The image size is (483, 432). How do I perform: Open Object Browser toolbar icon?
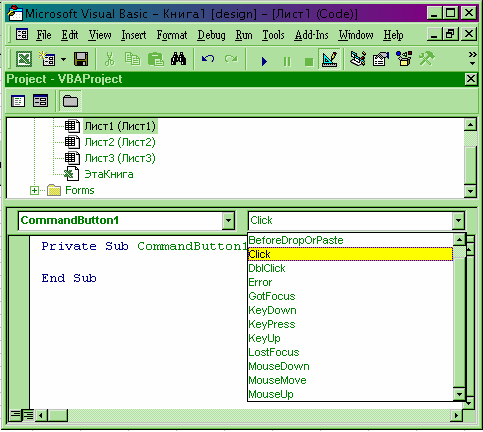click(x=404, y=59)
